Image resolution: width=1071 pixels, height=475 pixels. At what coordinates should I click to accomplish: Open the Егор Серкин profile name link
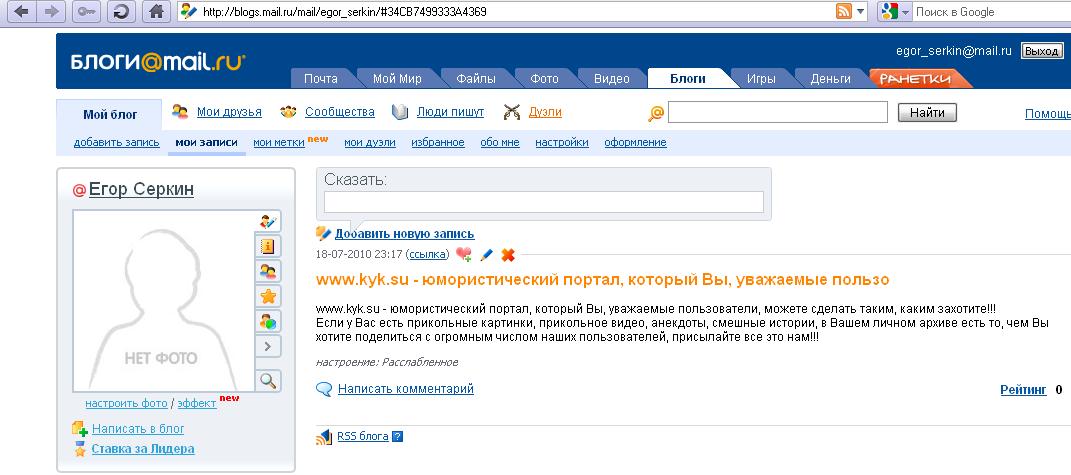coord(141,189)
